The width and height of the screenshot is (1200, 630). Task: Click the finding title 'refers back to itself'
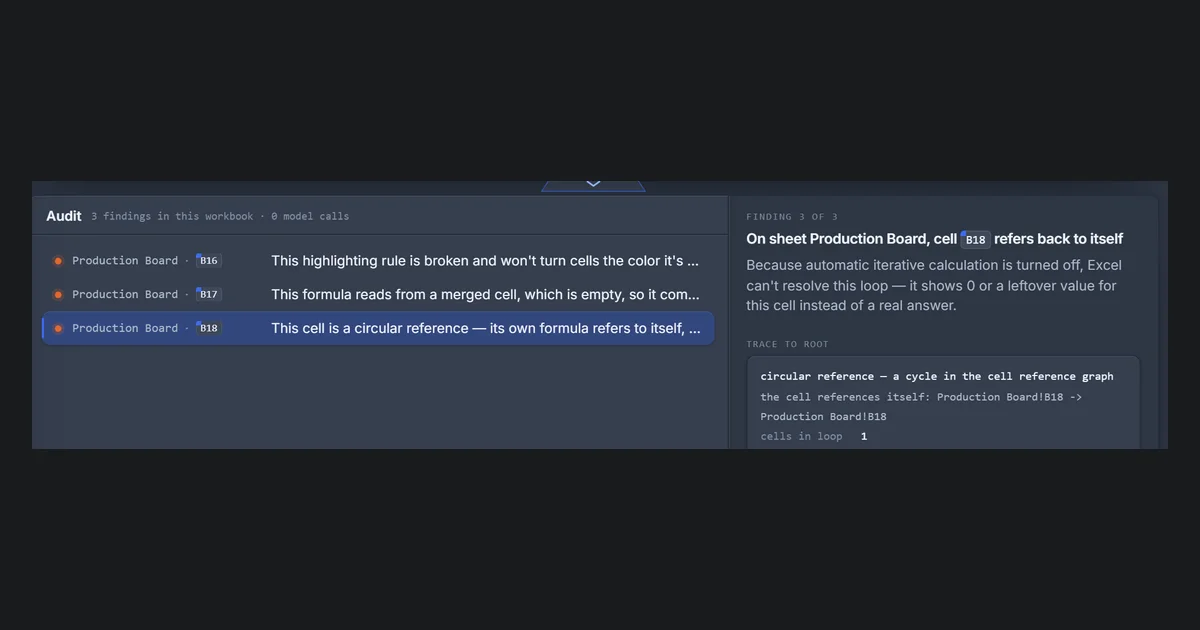click(1058, 239)
